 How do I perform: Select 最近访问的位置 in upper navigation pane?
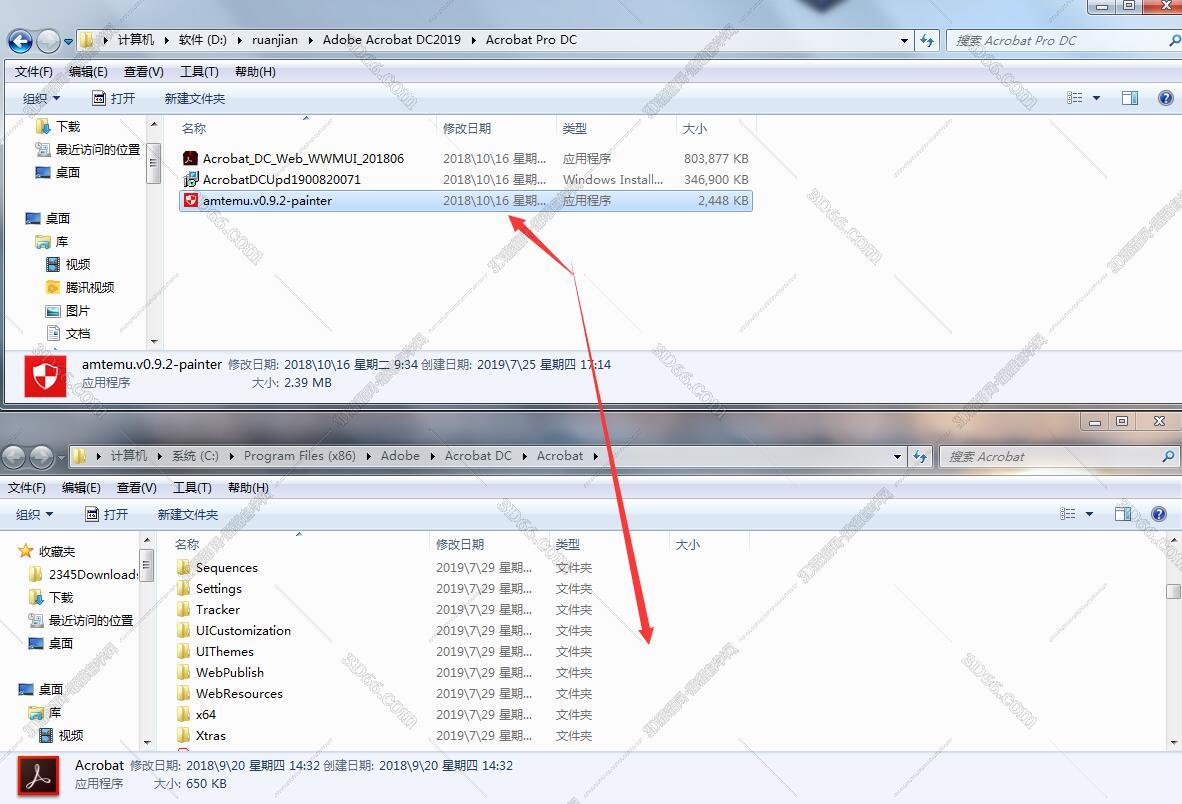coord(97,149)
